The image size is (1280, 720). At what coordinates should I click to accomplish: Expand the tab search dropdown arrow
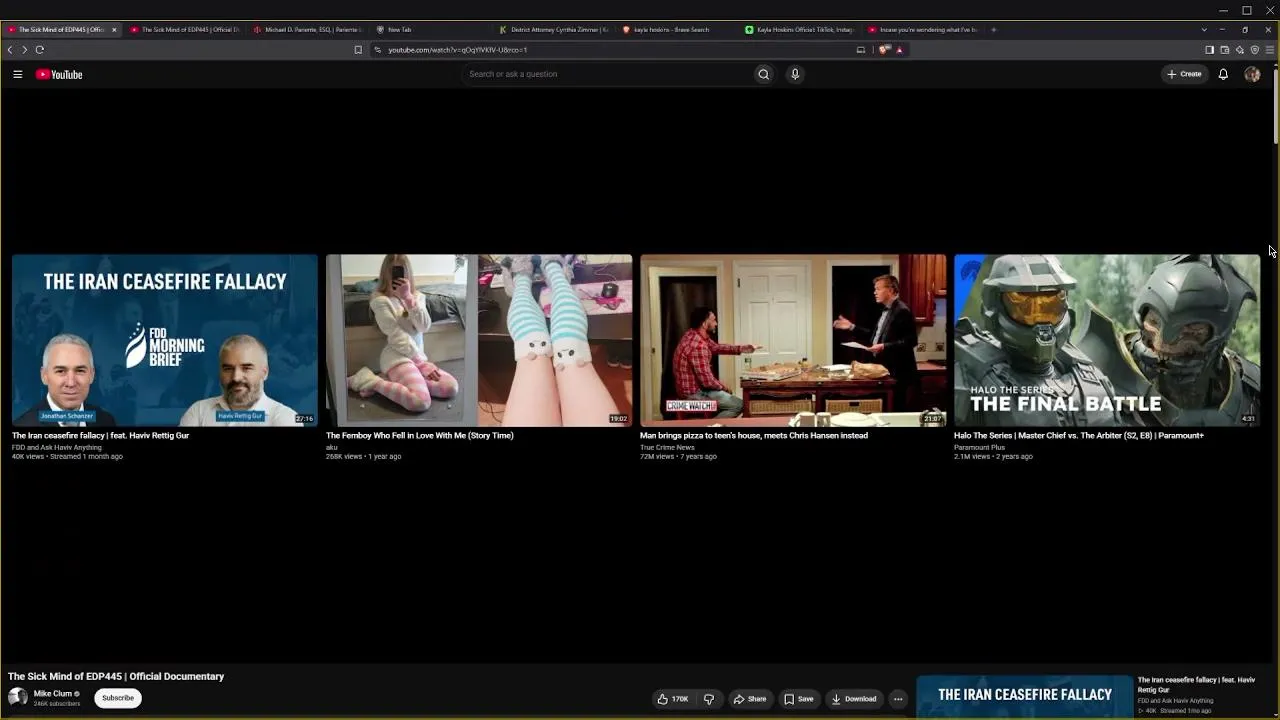pyautogui.click(x=1204, y=30)
